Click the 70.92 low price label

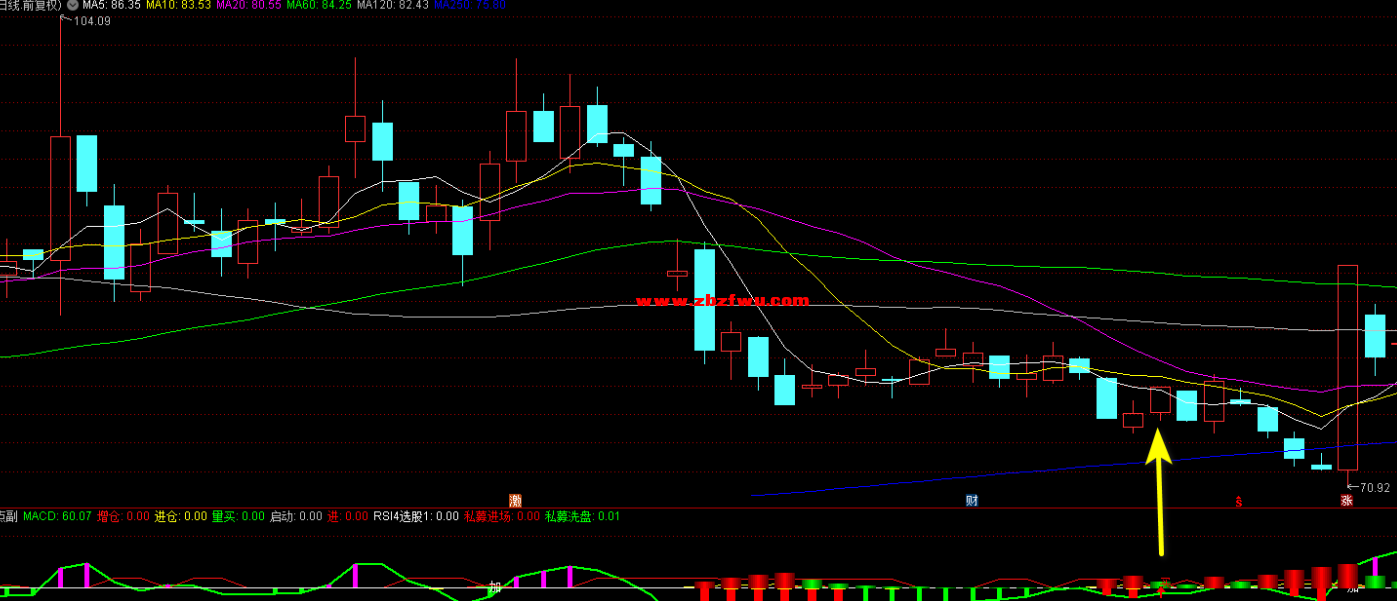1368,488
